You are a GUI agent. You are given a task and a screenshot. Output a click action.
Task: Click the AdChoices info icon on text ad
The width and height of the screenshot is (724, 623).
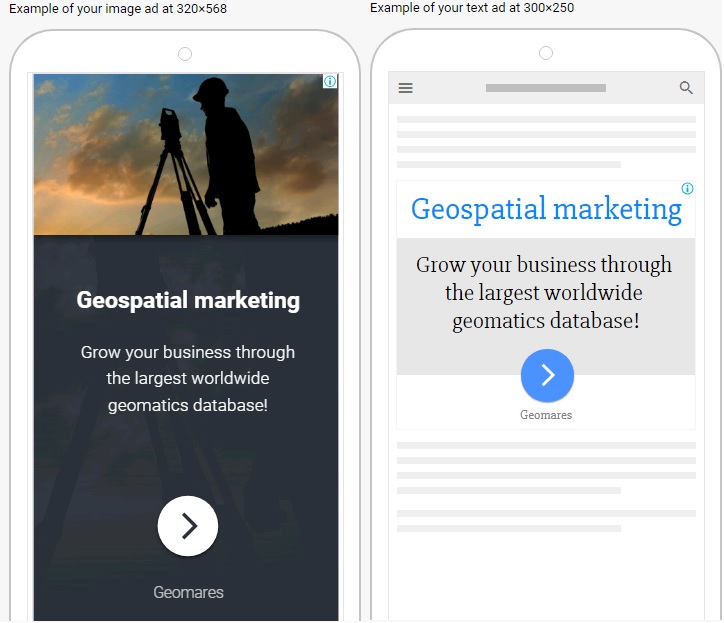point(687,188)
